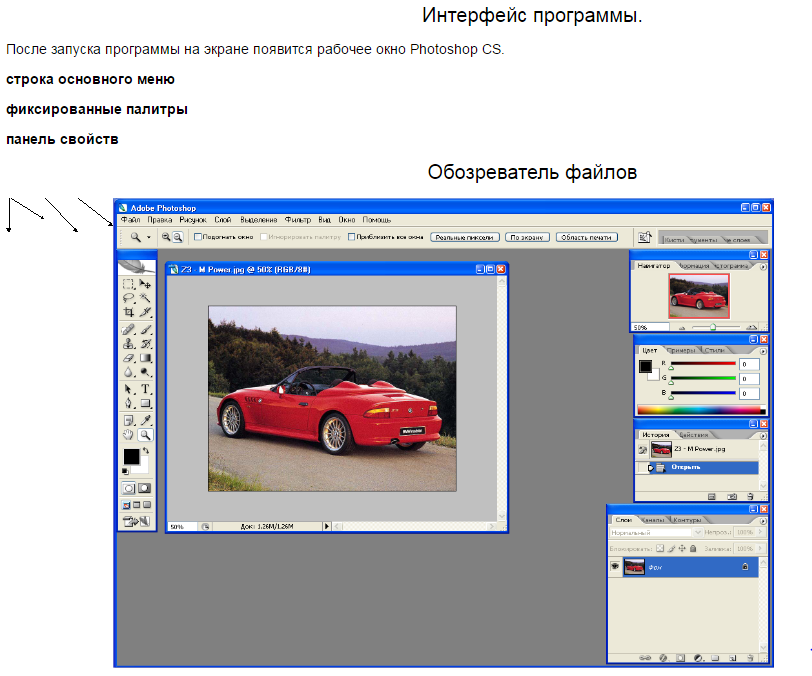
Task: Enable the 'Подогнать окно' checkbox
Action: coord(198,237)
